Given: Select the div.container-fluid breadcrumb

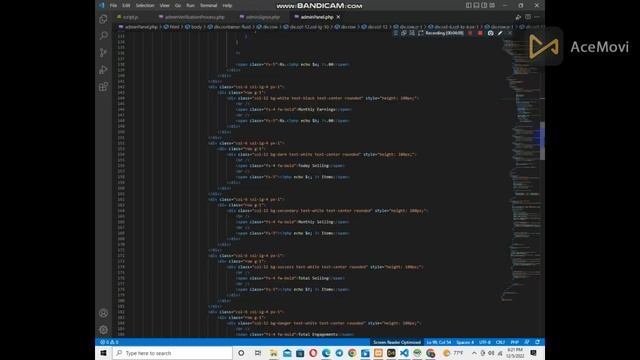Looking at the screenshot, I should pyautogui.click(x=229, y=27).
